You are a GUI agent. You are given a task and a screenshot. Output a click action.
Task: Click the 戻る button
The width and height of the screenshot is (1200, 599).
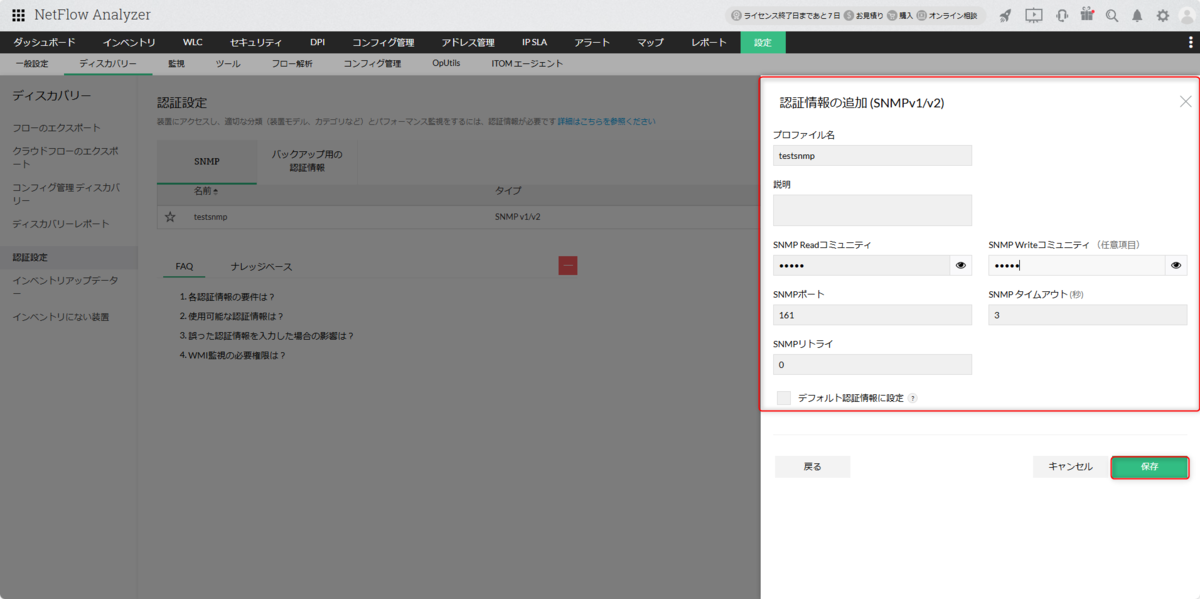coord(813,467)
